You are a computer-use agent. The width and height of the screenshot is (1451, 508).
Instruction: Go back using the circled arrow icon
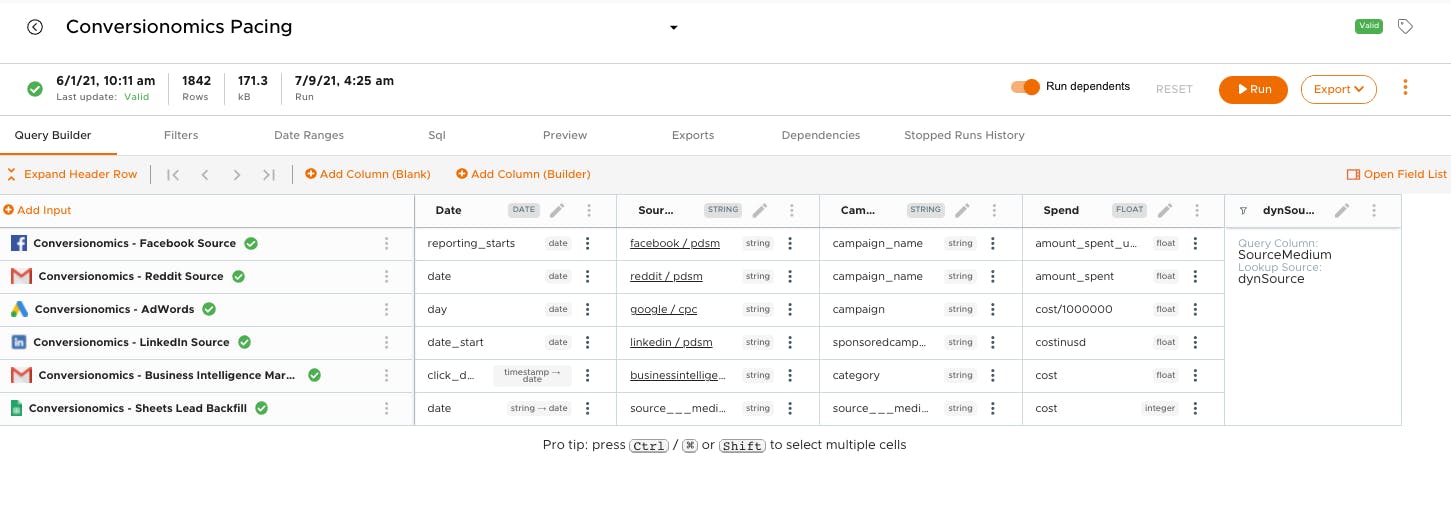click(x=35, y=27)
